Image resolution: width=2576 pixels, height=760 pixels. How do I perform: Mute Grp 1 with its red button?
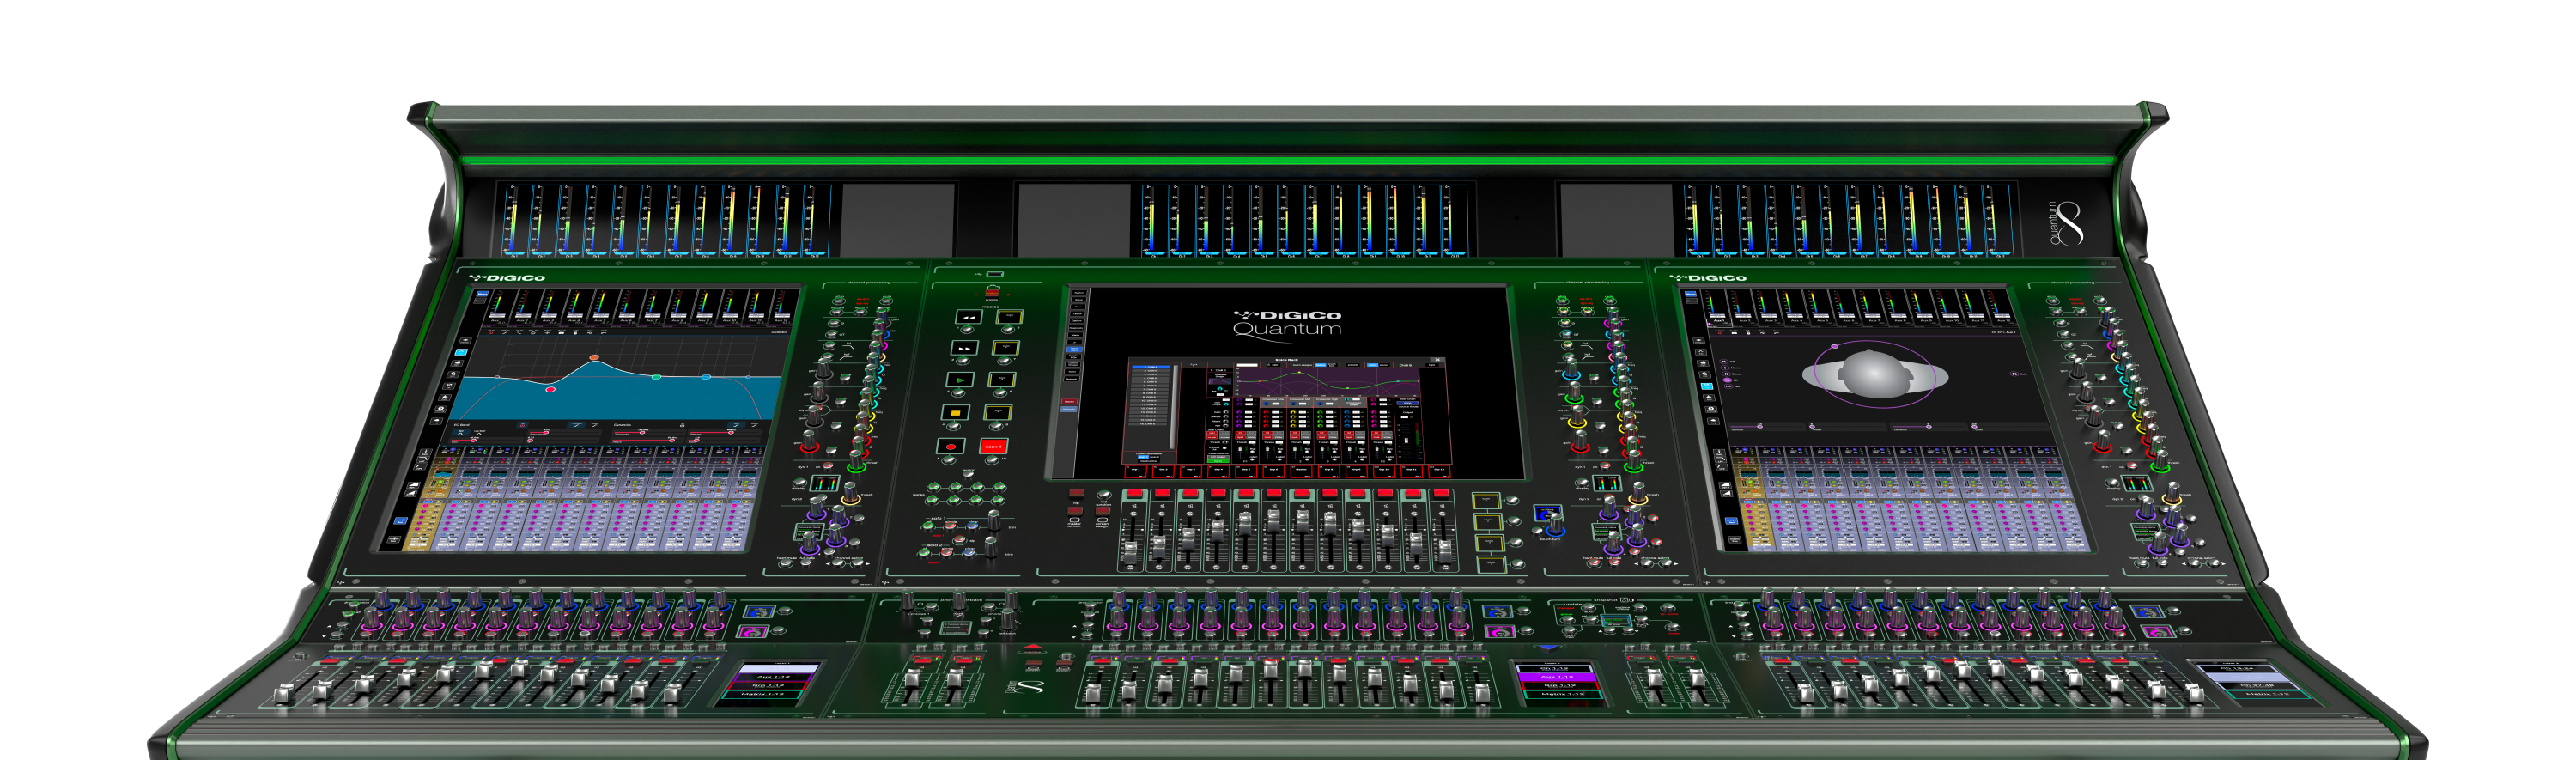coord(1135,493)
